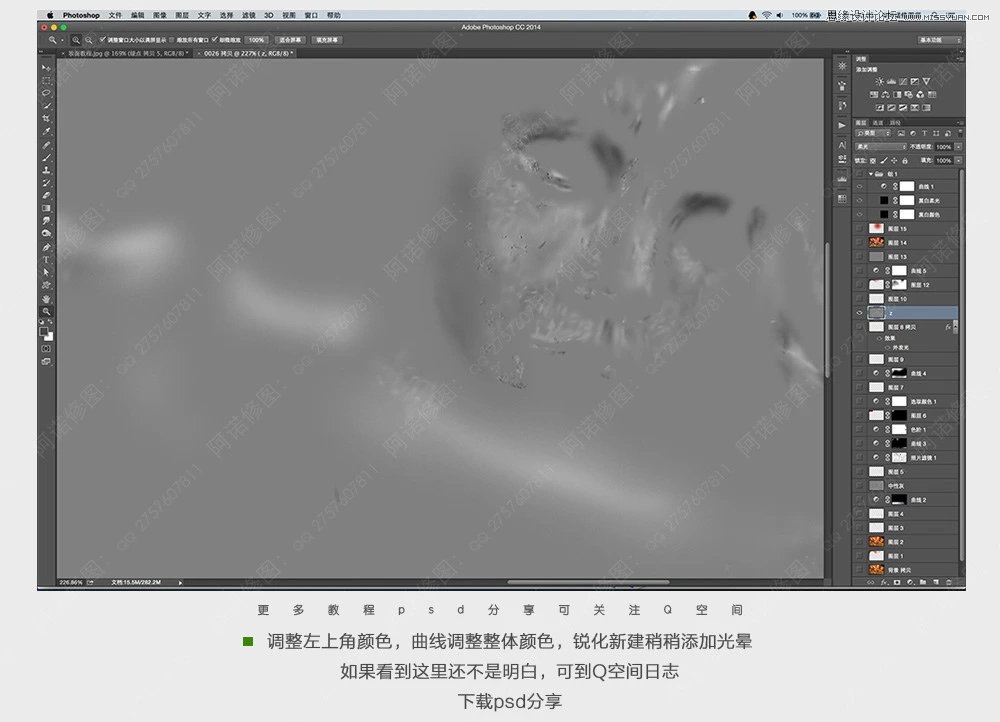Open the fill slider dropdown arrow
The width and height of the screenshot is (1000, 722).
point(959,161)
